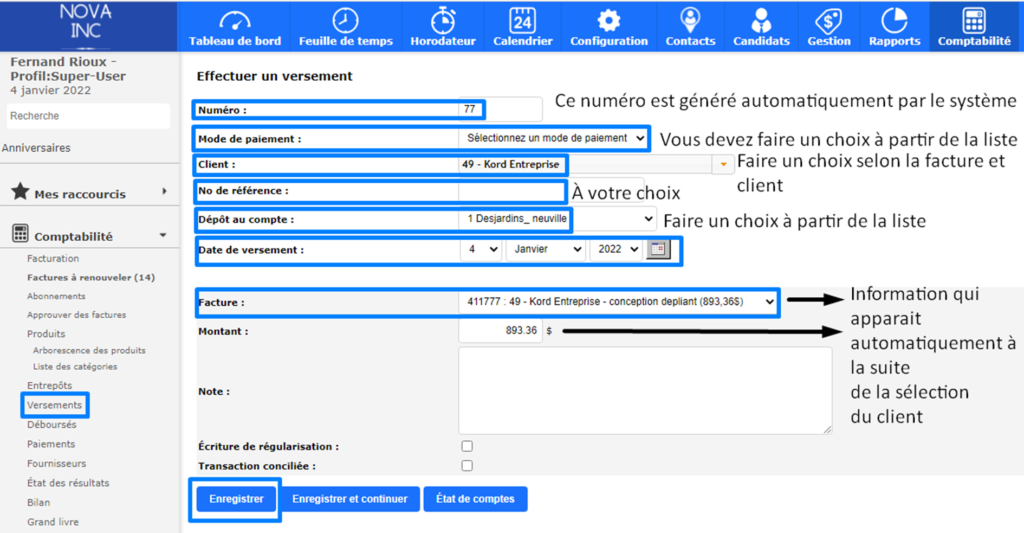Open the Tableau de bord dashboard icon
Viewport: 1024px width, 533px height.
click(235, 20)
